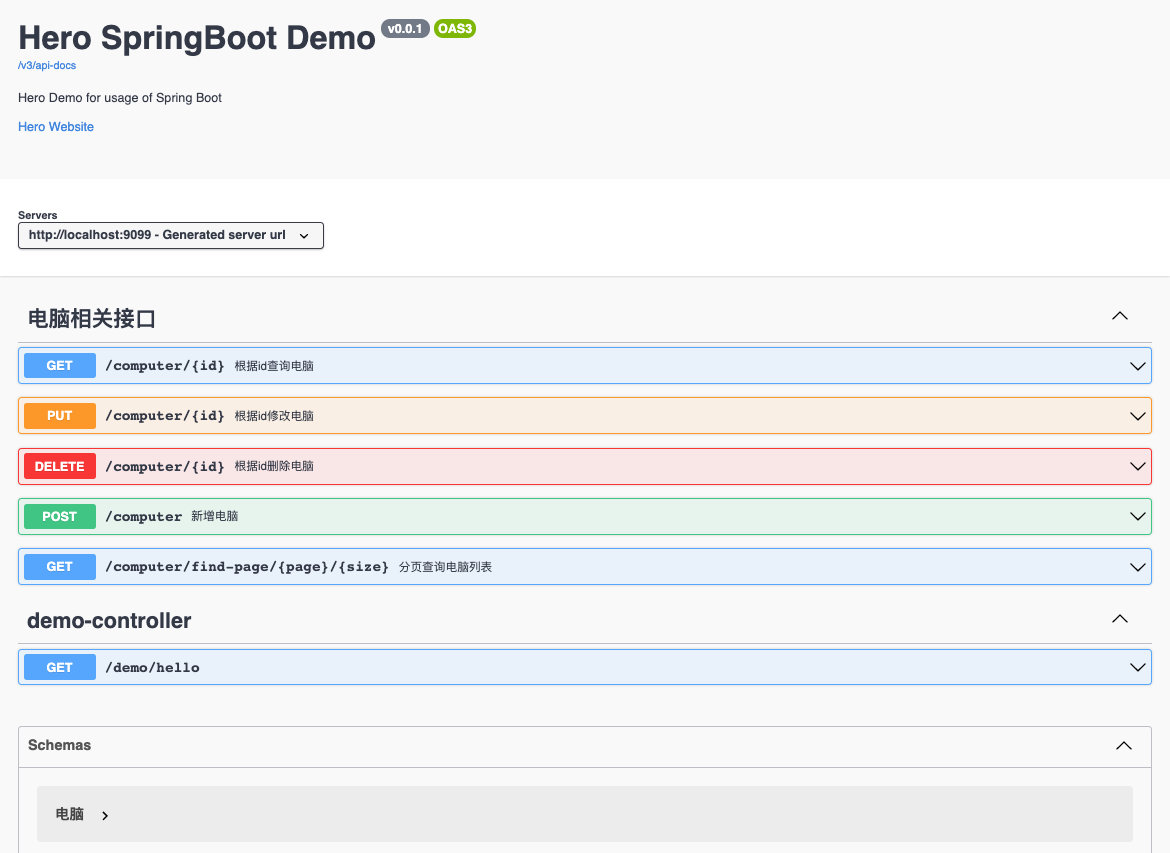
Task: Click the 电脑 schema name
Action: [x=69, y=814]
